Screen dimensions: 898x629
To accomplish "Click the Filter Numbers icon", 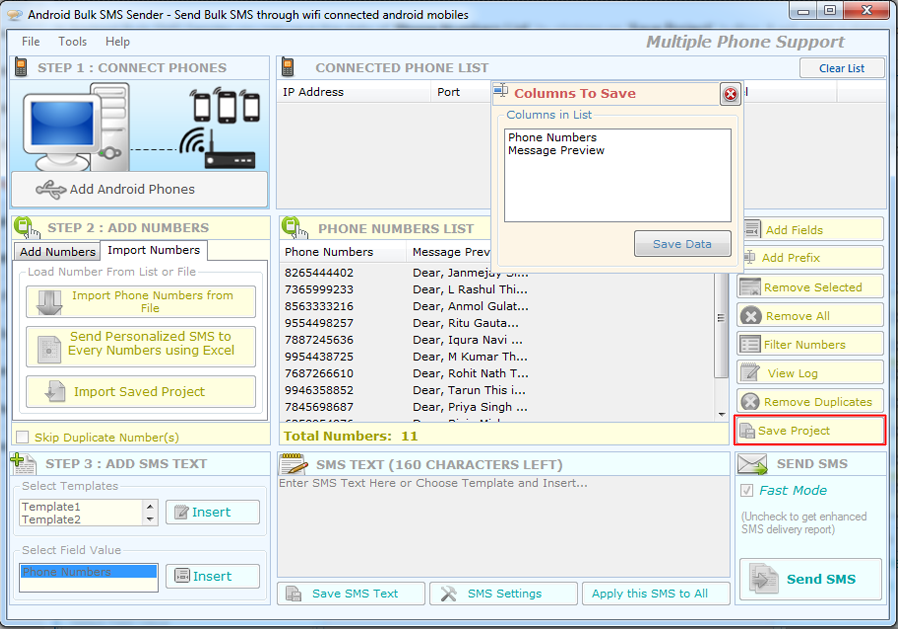I will pos(750,344).
